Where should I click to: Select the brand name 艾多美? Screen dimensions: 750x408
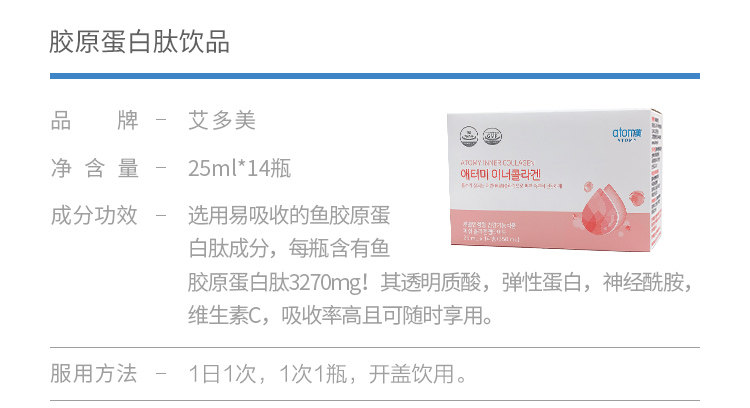pyautogui.click(x=222, y=120)
